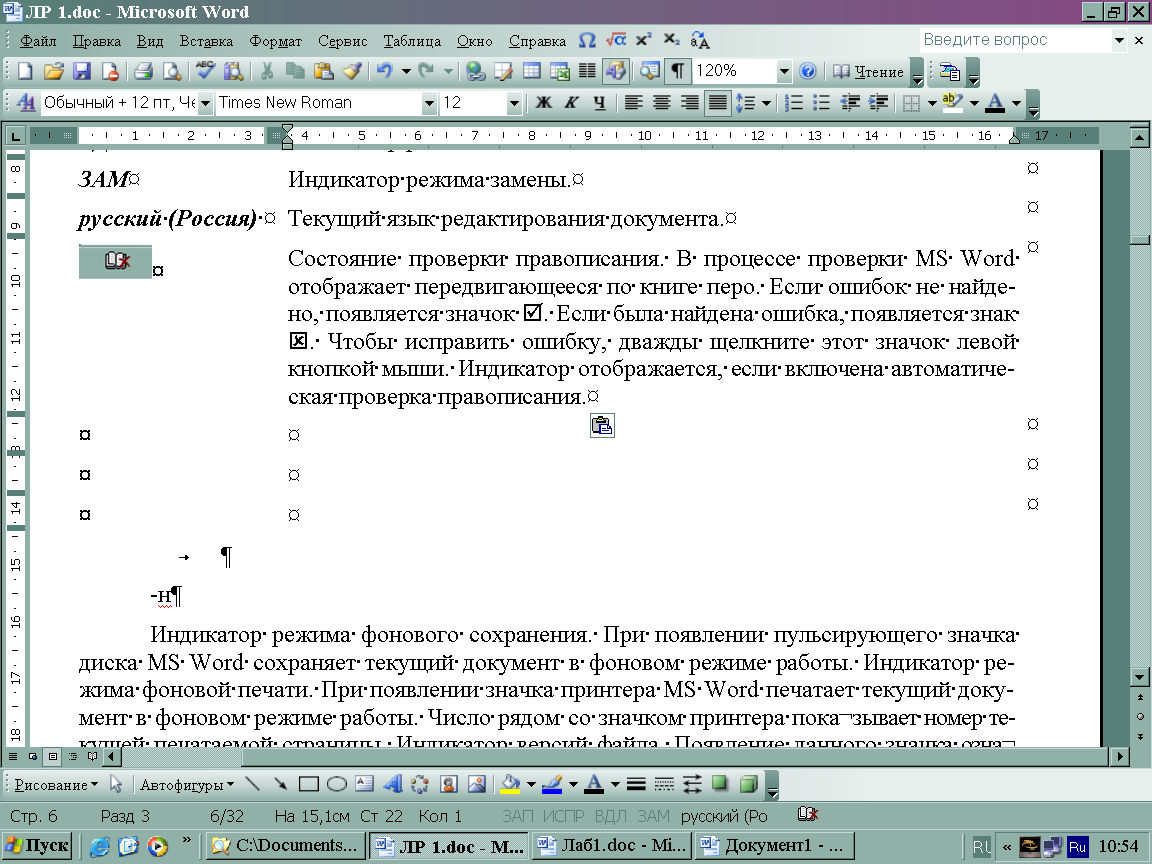Open a file with the Open folder icon

[x=54, y=71]
